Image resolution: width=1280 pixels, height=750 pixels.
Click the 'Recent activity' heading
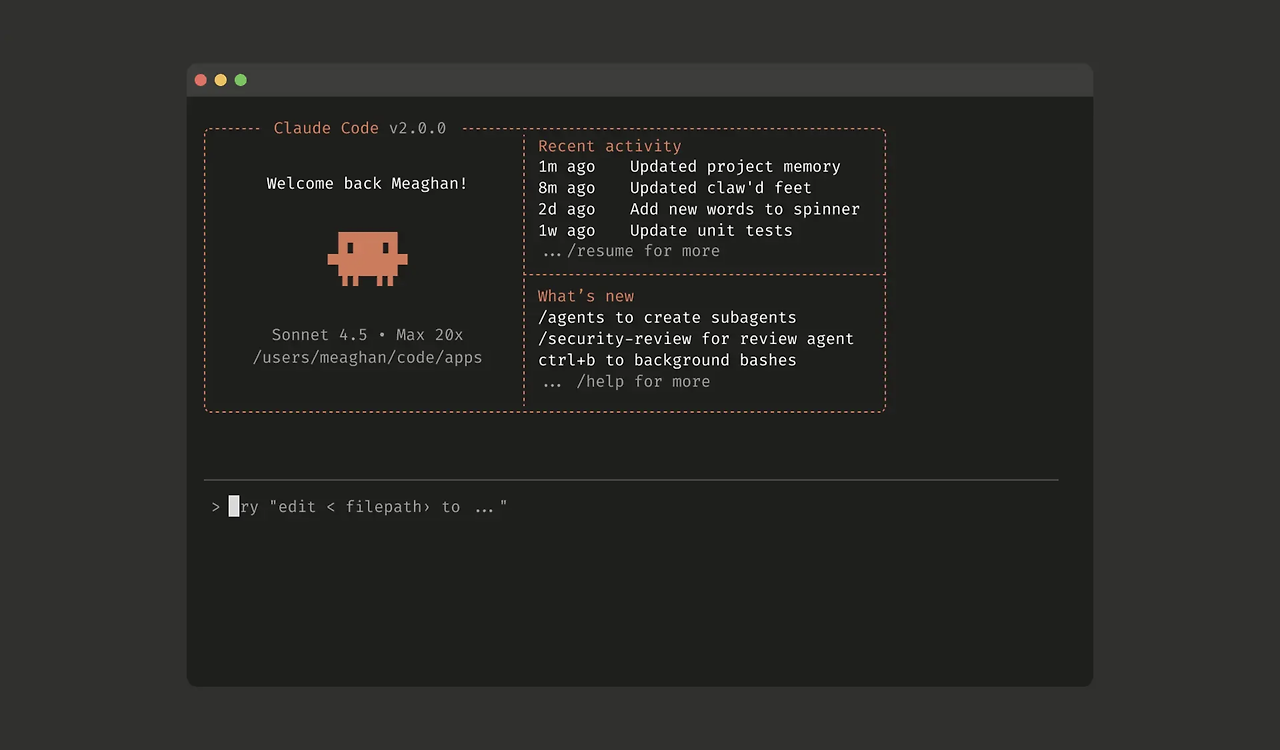pyautogui.click(x=609, y=146)
